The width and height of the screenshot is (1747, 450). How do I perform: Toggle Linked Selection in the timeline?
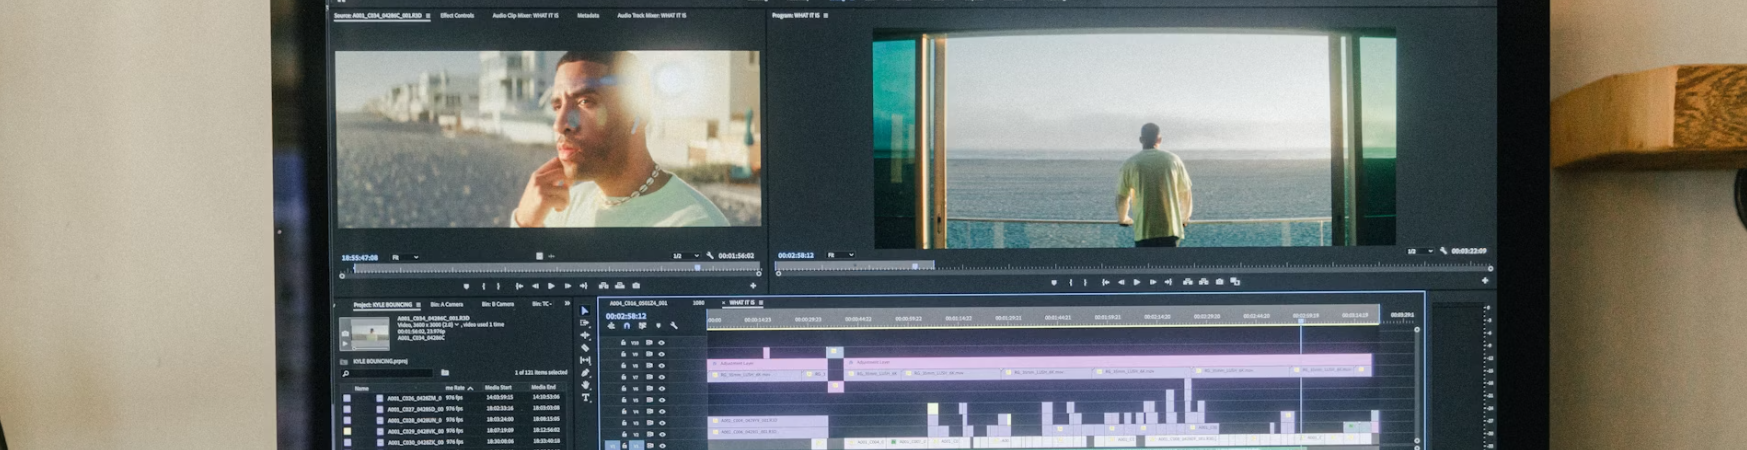coord(643,326)
